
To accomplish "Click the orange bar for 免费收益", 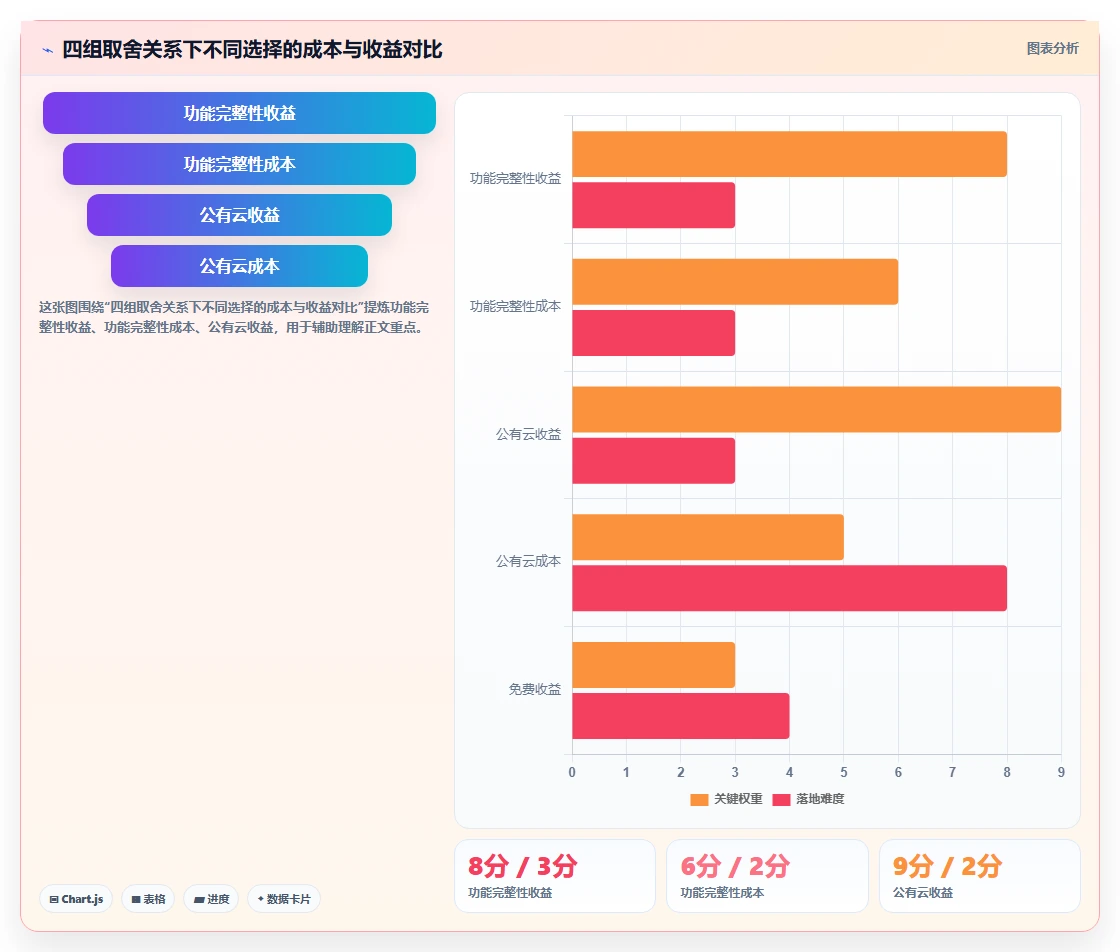I will coord(654,665).
